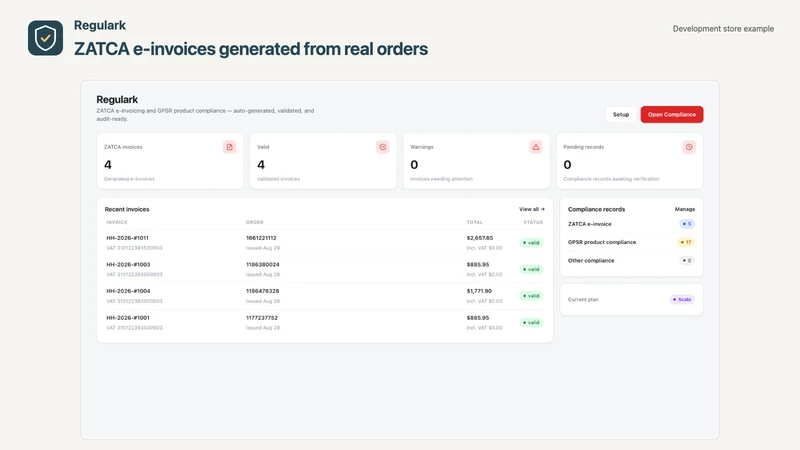Select the Other compliance record

[x=631, y=261]
